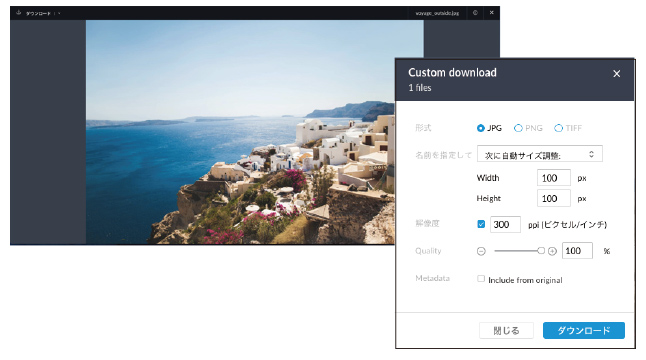Select the JPG format radio button
646x360 pixels.
click(x=480, y=128)
